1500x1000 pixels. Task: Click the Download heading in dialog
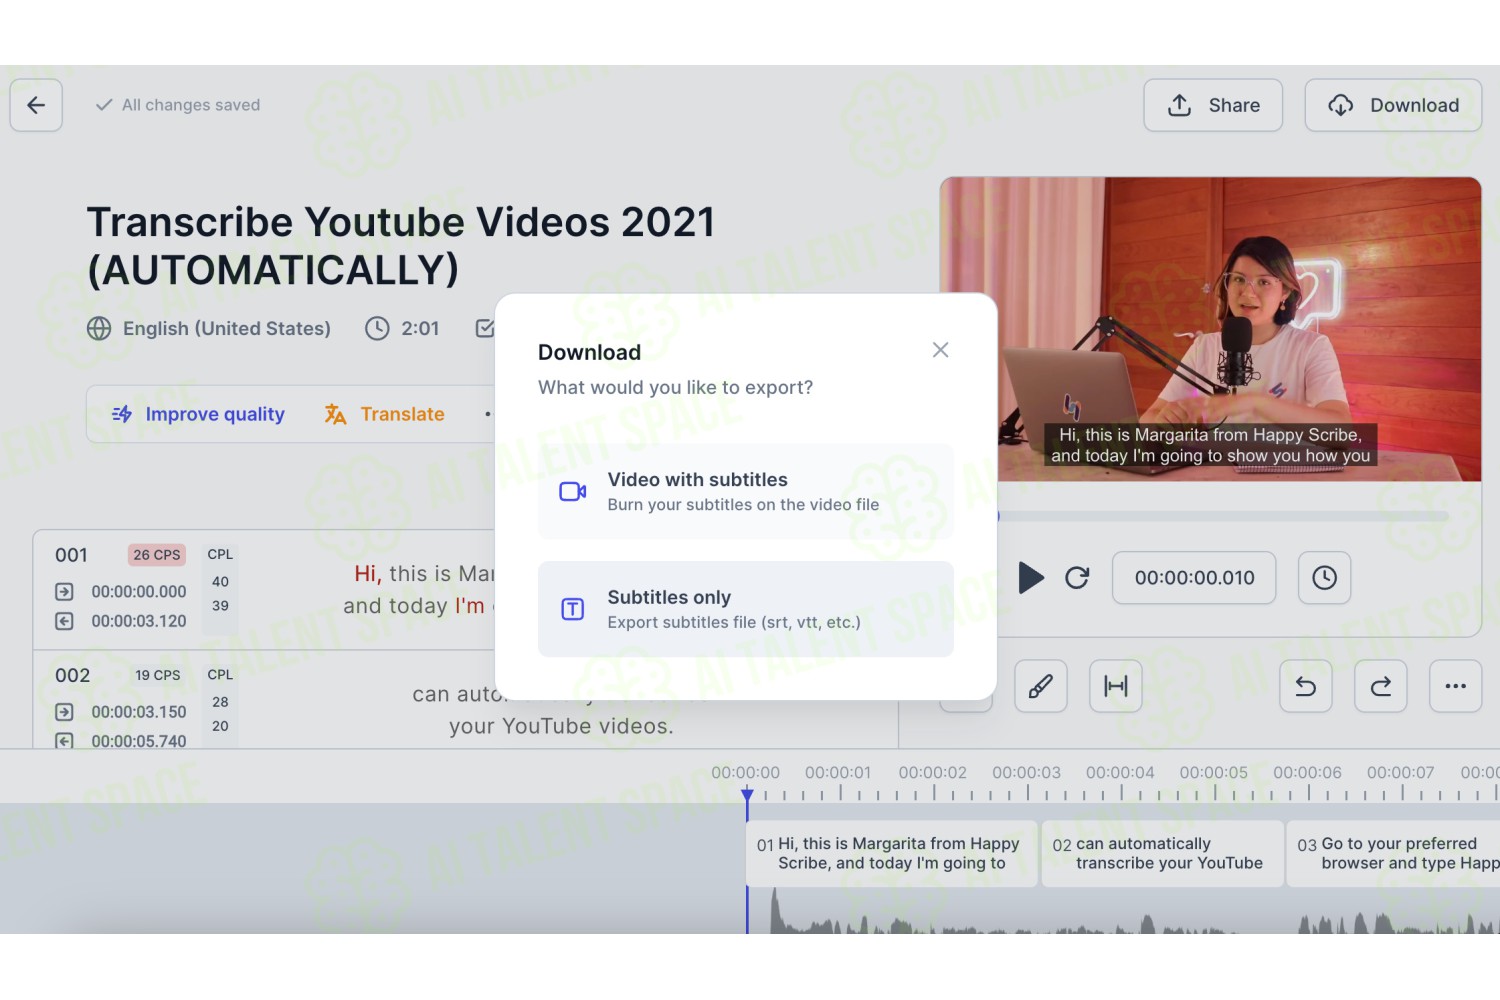[589, 352]
